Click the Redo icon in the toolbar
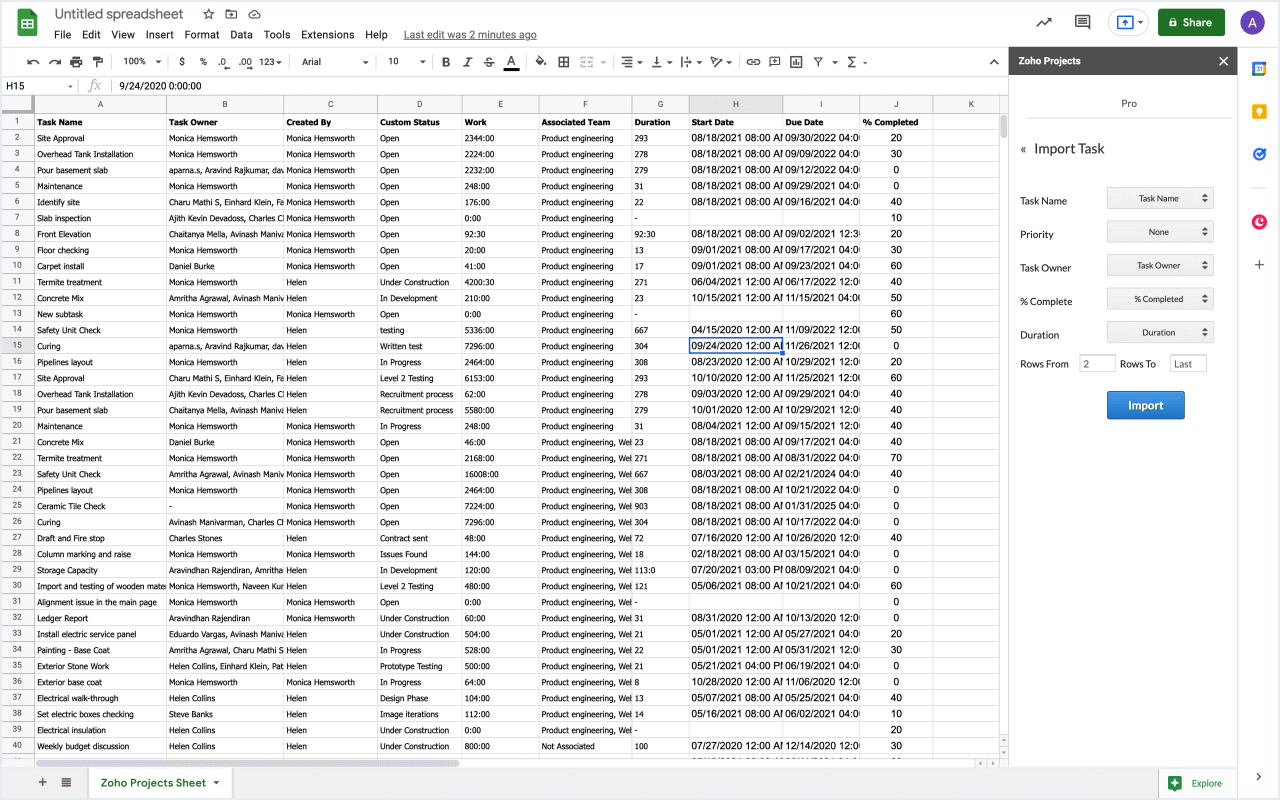 (55, 62)
